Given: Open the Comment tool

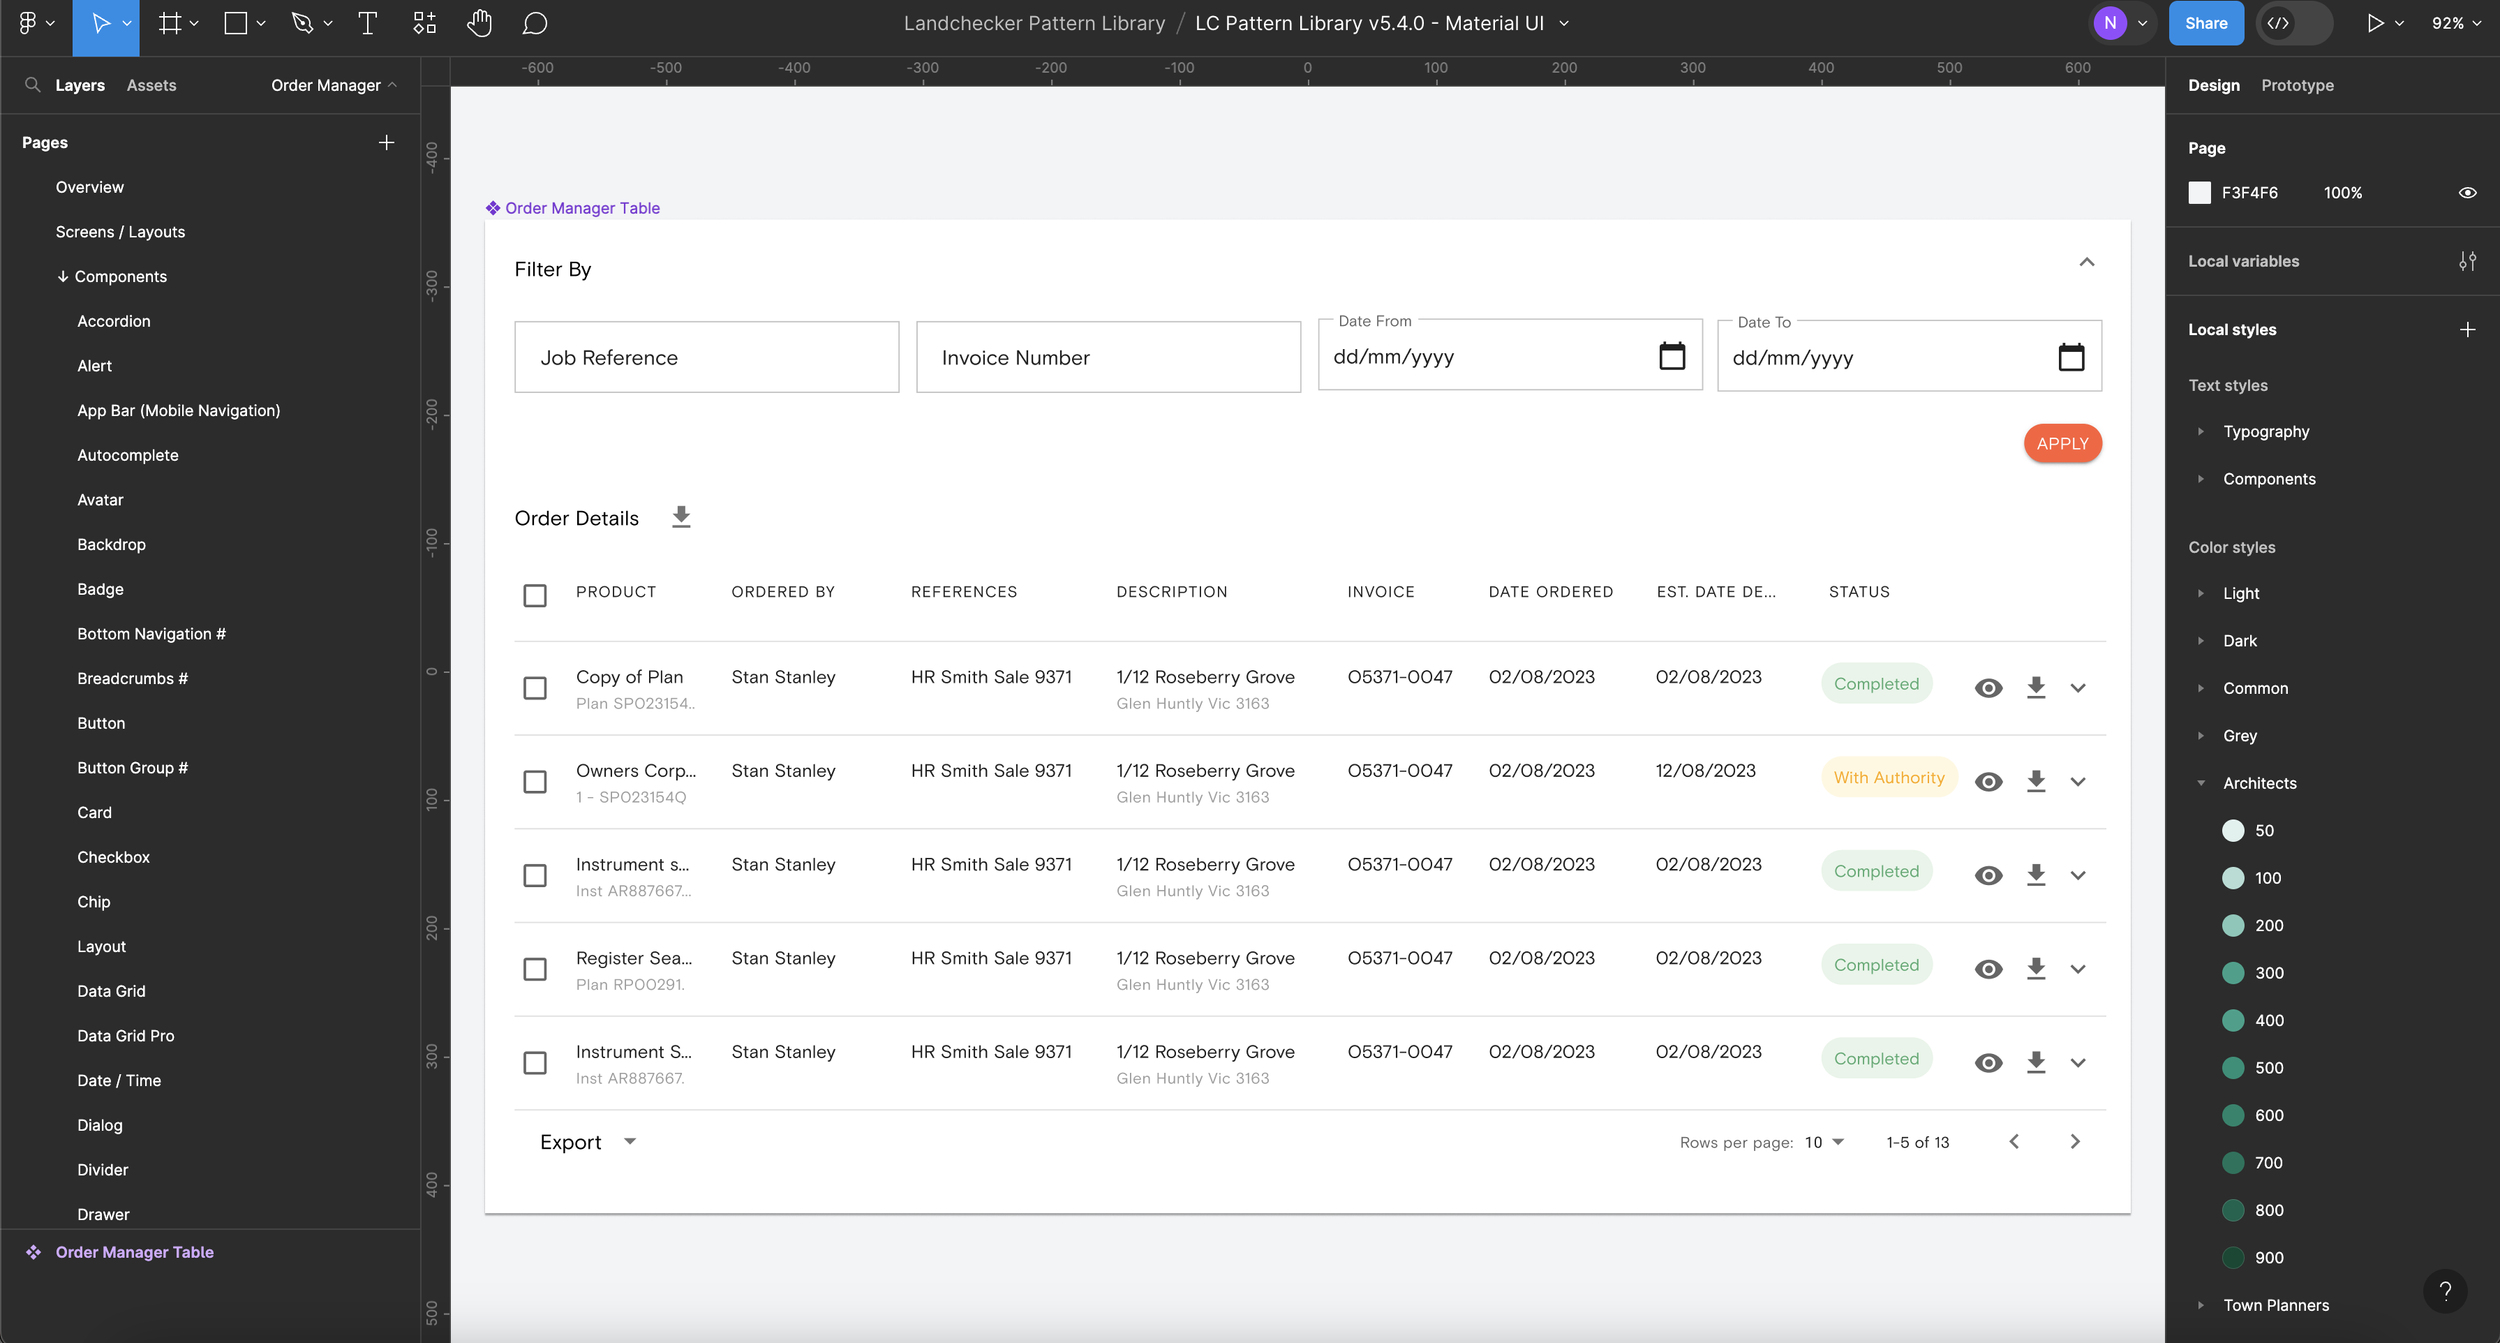Looking at the screenshot, I should pyautogui.click(x=535, y=23).
